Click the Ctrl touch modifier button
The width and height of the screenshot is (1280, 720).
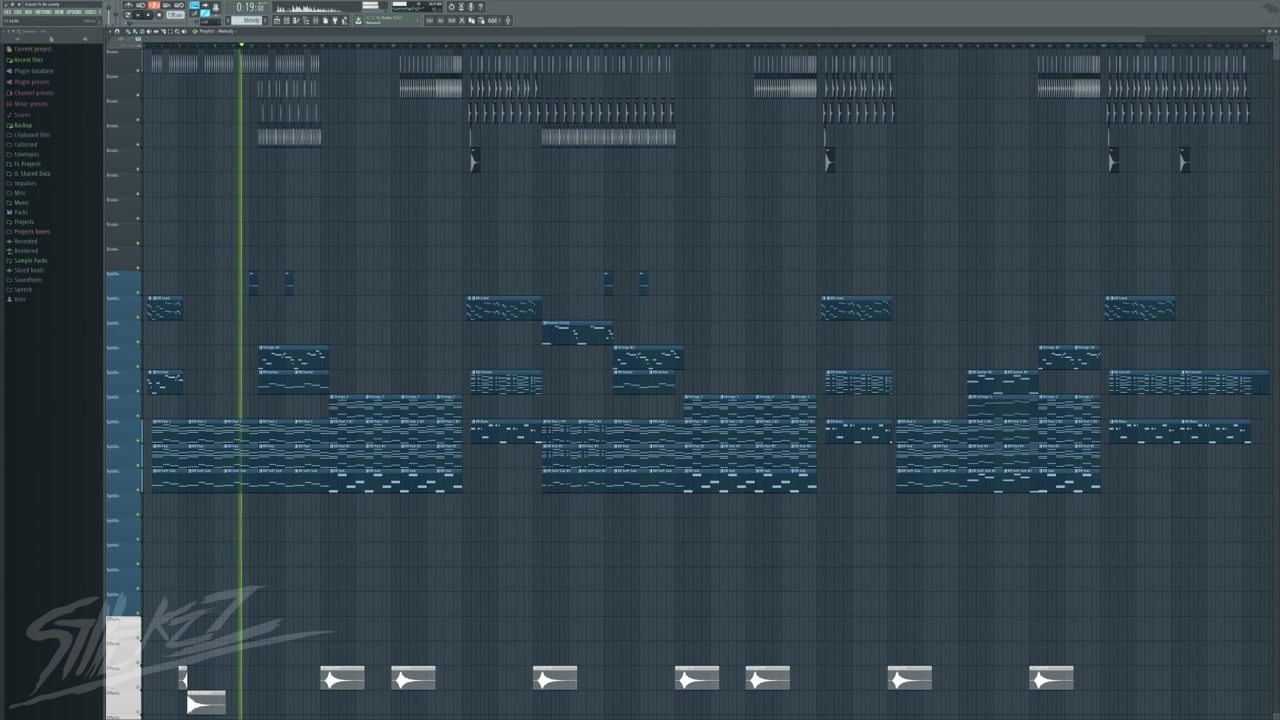[x=429, y=20]
